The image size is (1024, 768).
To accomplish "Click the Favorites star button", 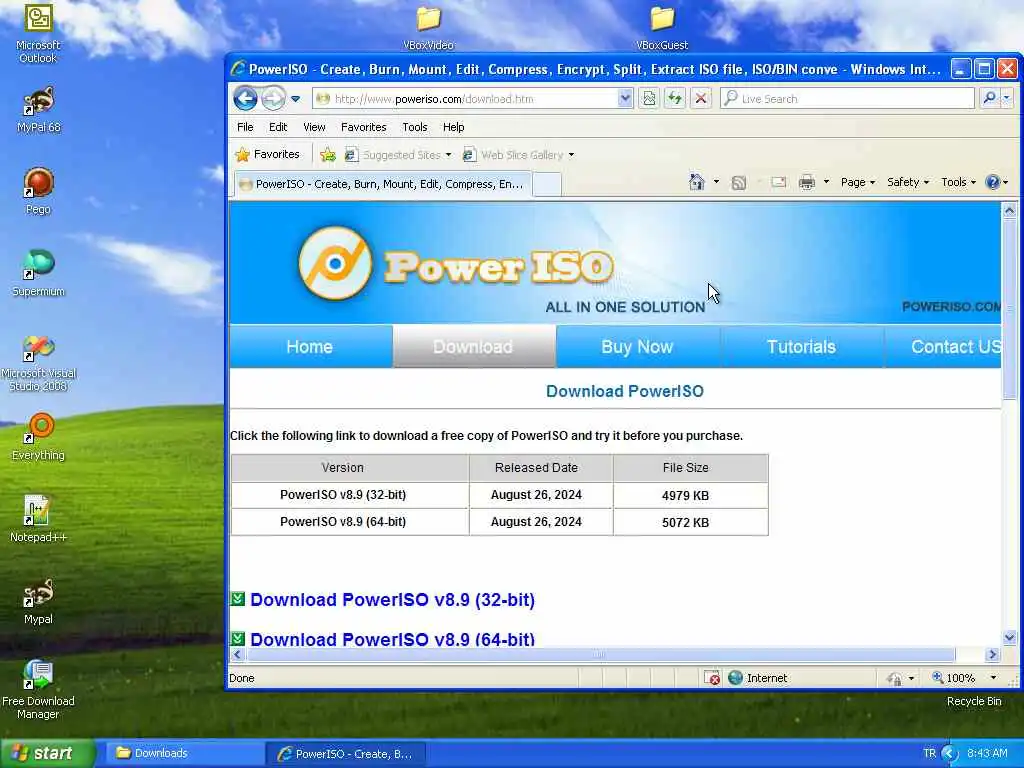I will (x=268, y=155).
